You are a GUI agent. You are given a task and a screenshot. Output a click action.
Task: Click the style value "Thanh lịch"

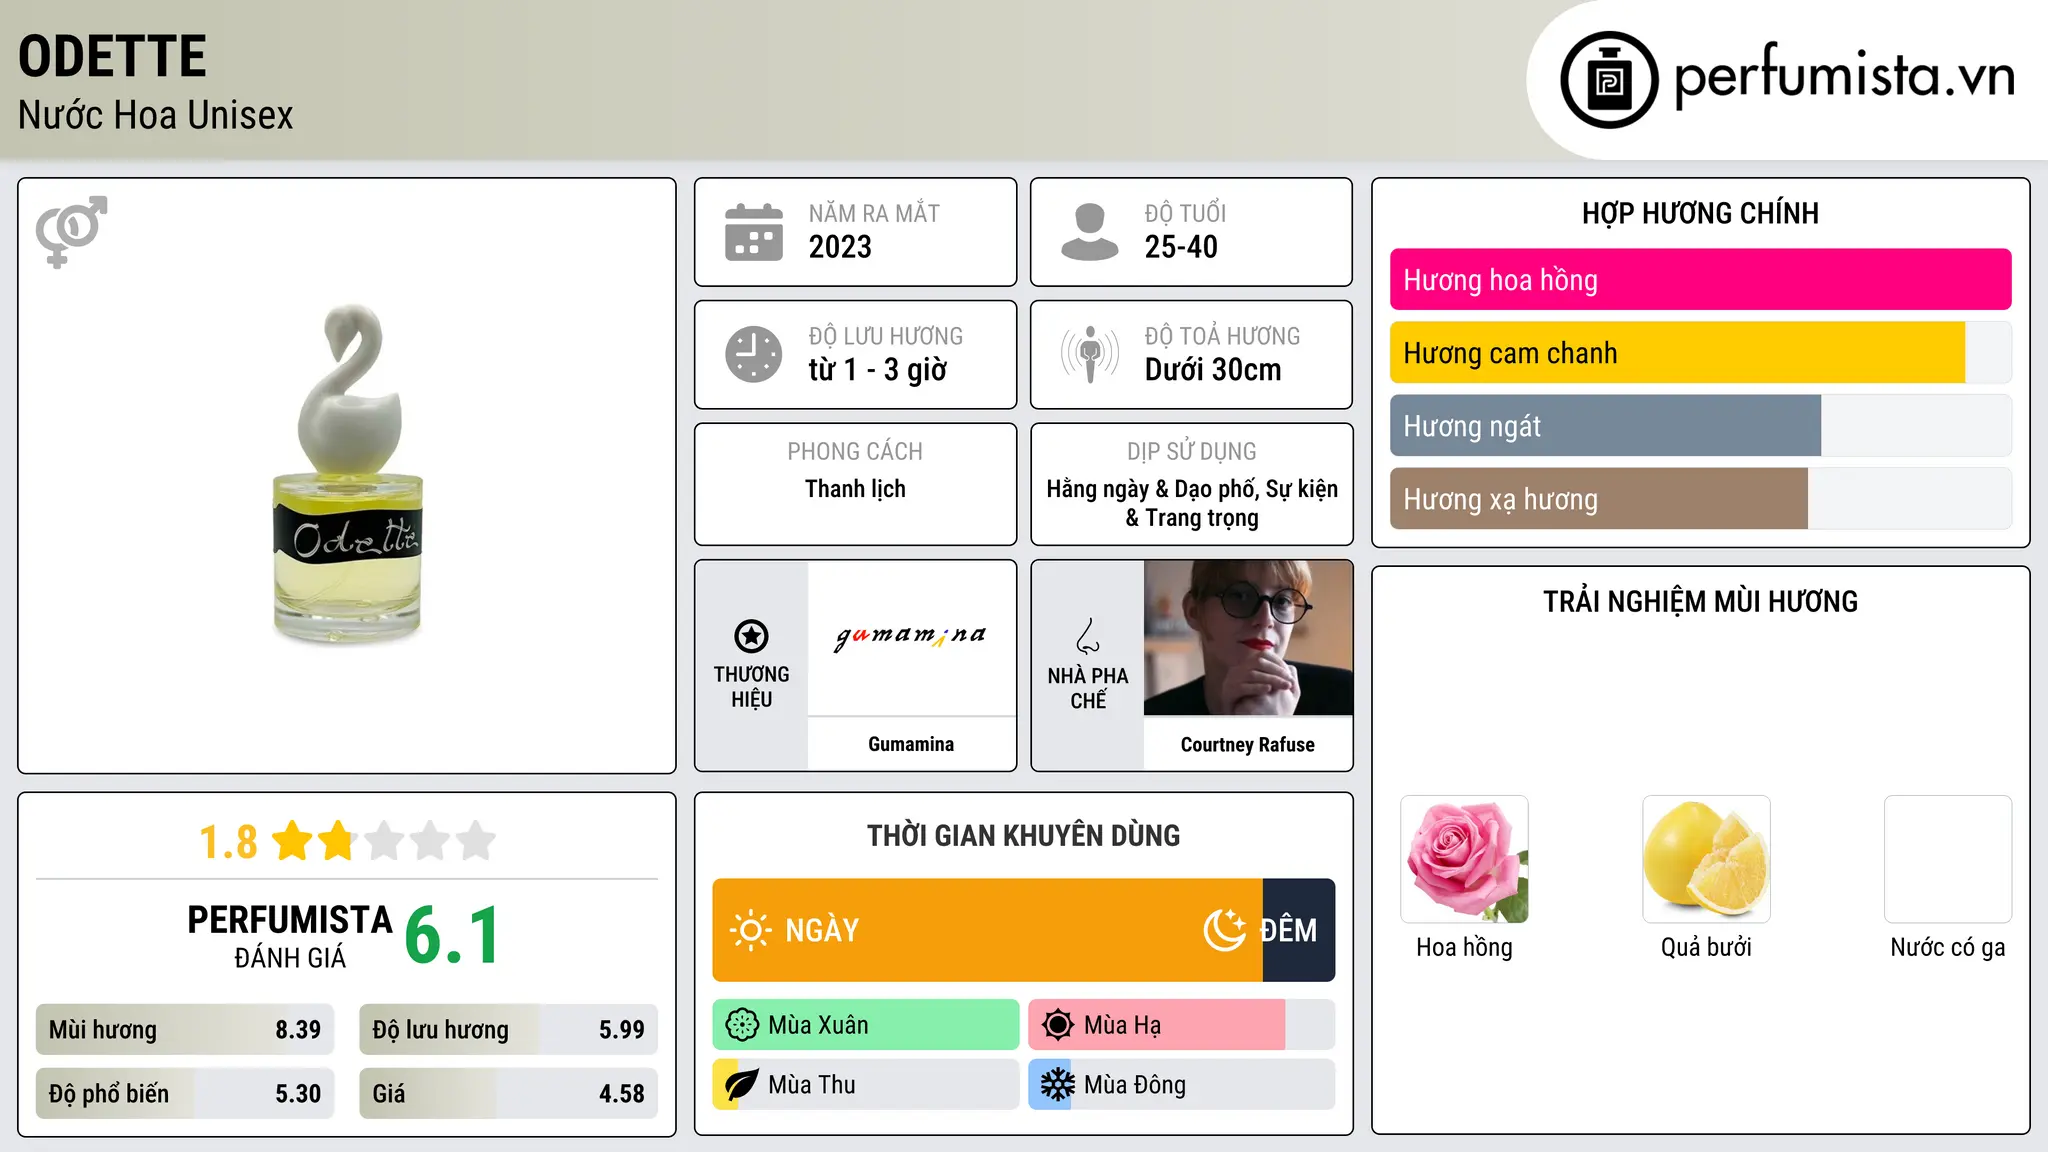tap(856, 489)
